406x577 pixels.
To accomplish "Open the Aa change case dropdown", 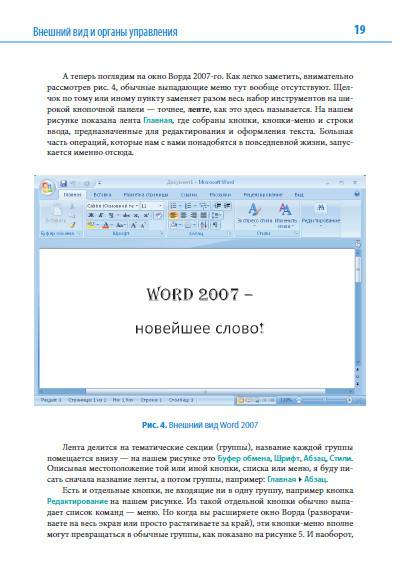I will click(x=121, y=224).
